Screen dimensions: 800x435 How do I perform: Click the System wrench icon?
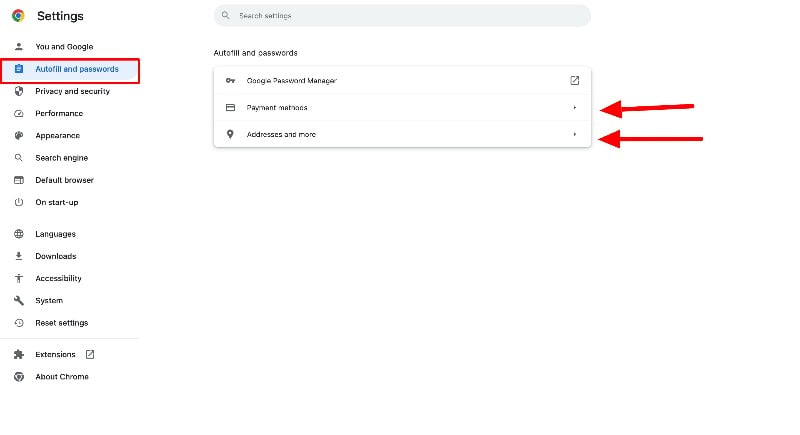18,300
